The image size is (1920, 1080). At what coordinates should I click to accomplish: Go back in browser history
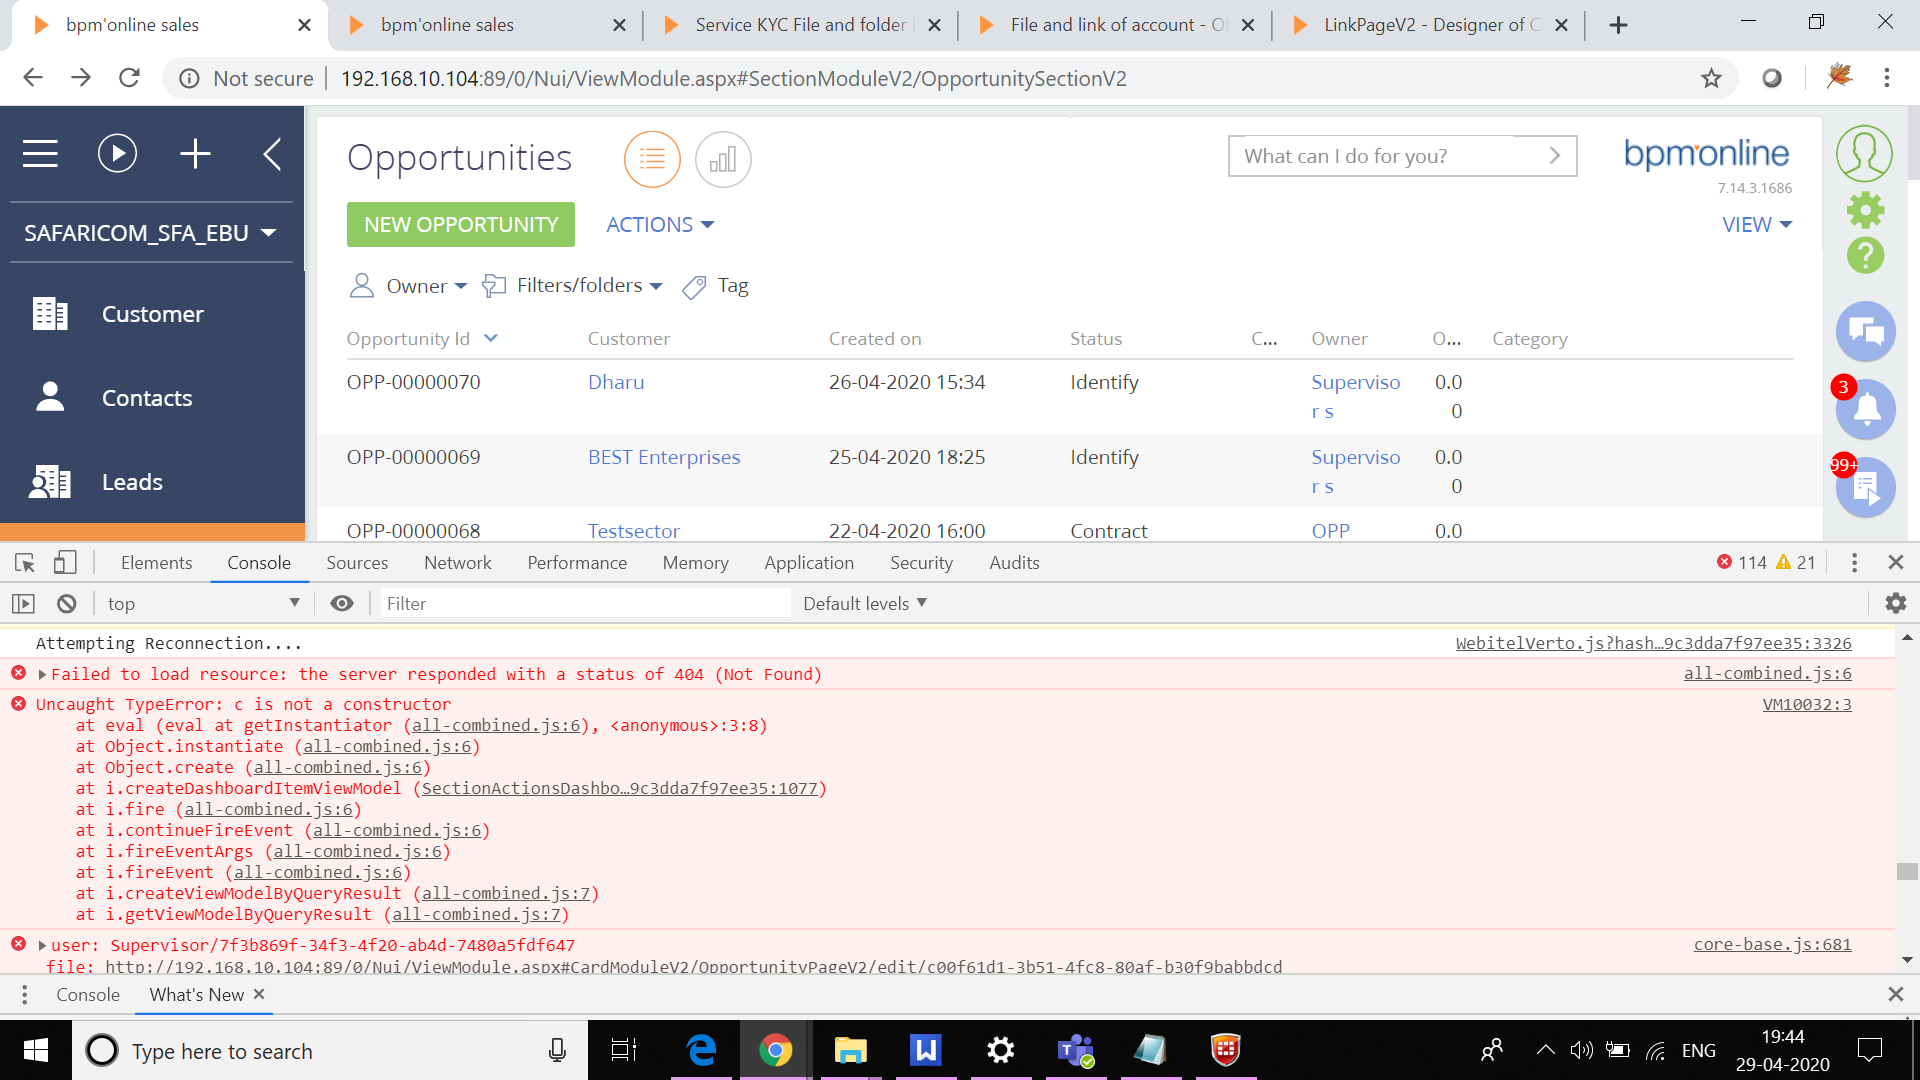[33, 78]
